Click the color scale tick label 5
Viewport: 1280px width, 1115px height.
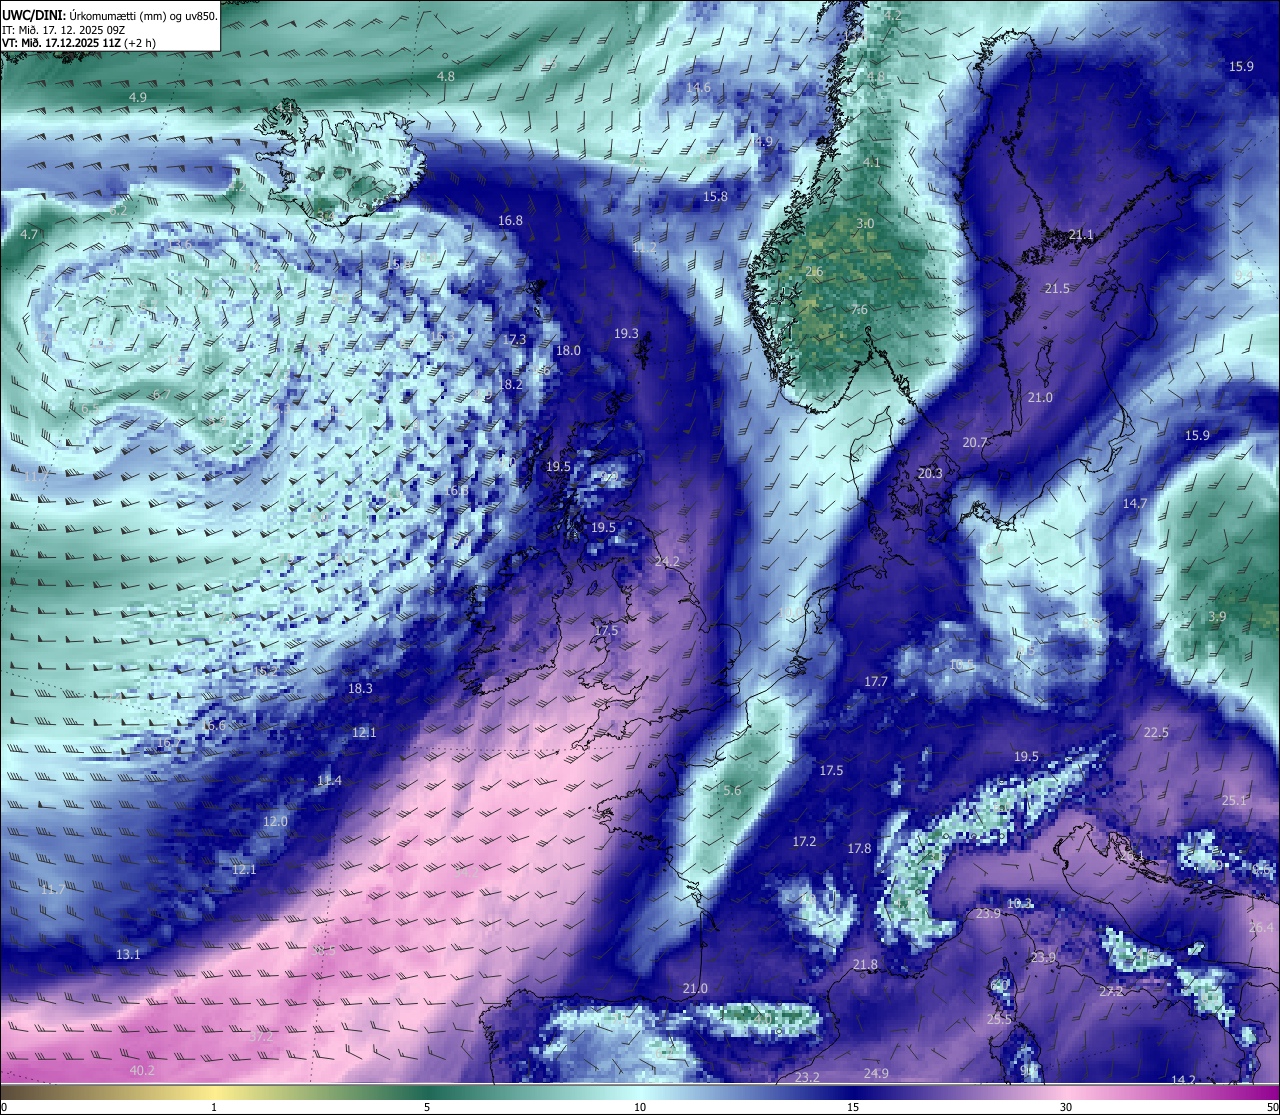pos(427,1107)
